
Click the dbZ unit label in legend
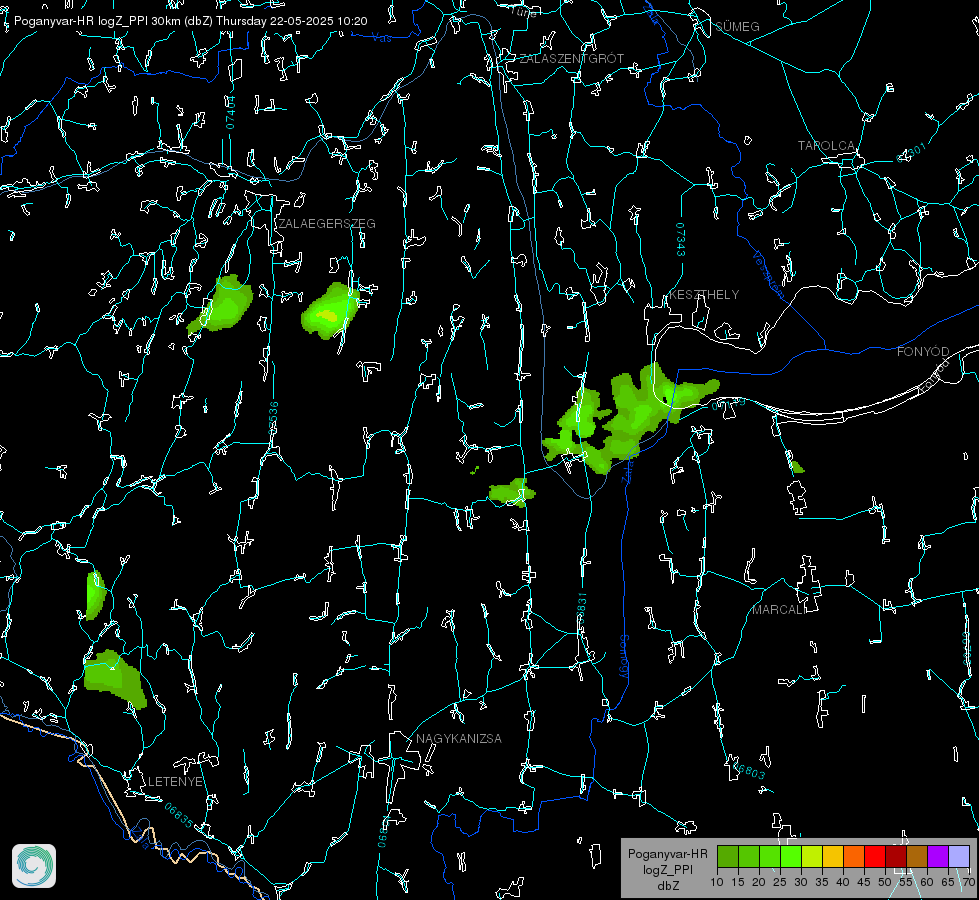[668, 886]
